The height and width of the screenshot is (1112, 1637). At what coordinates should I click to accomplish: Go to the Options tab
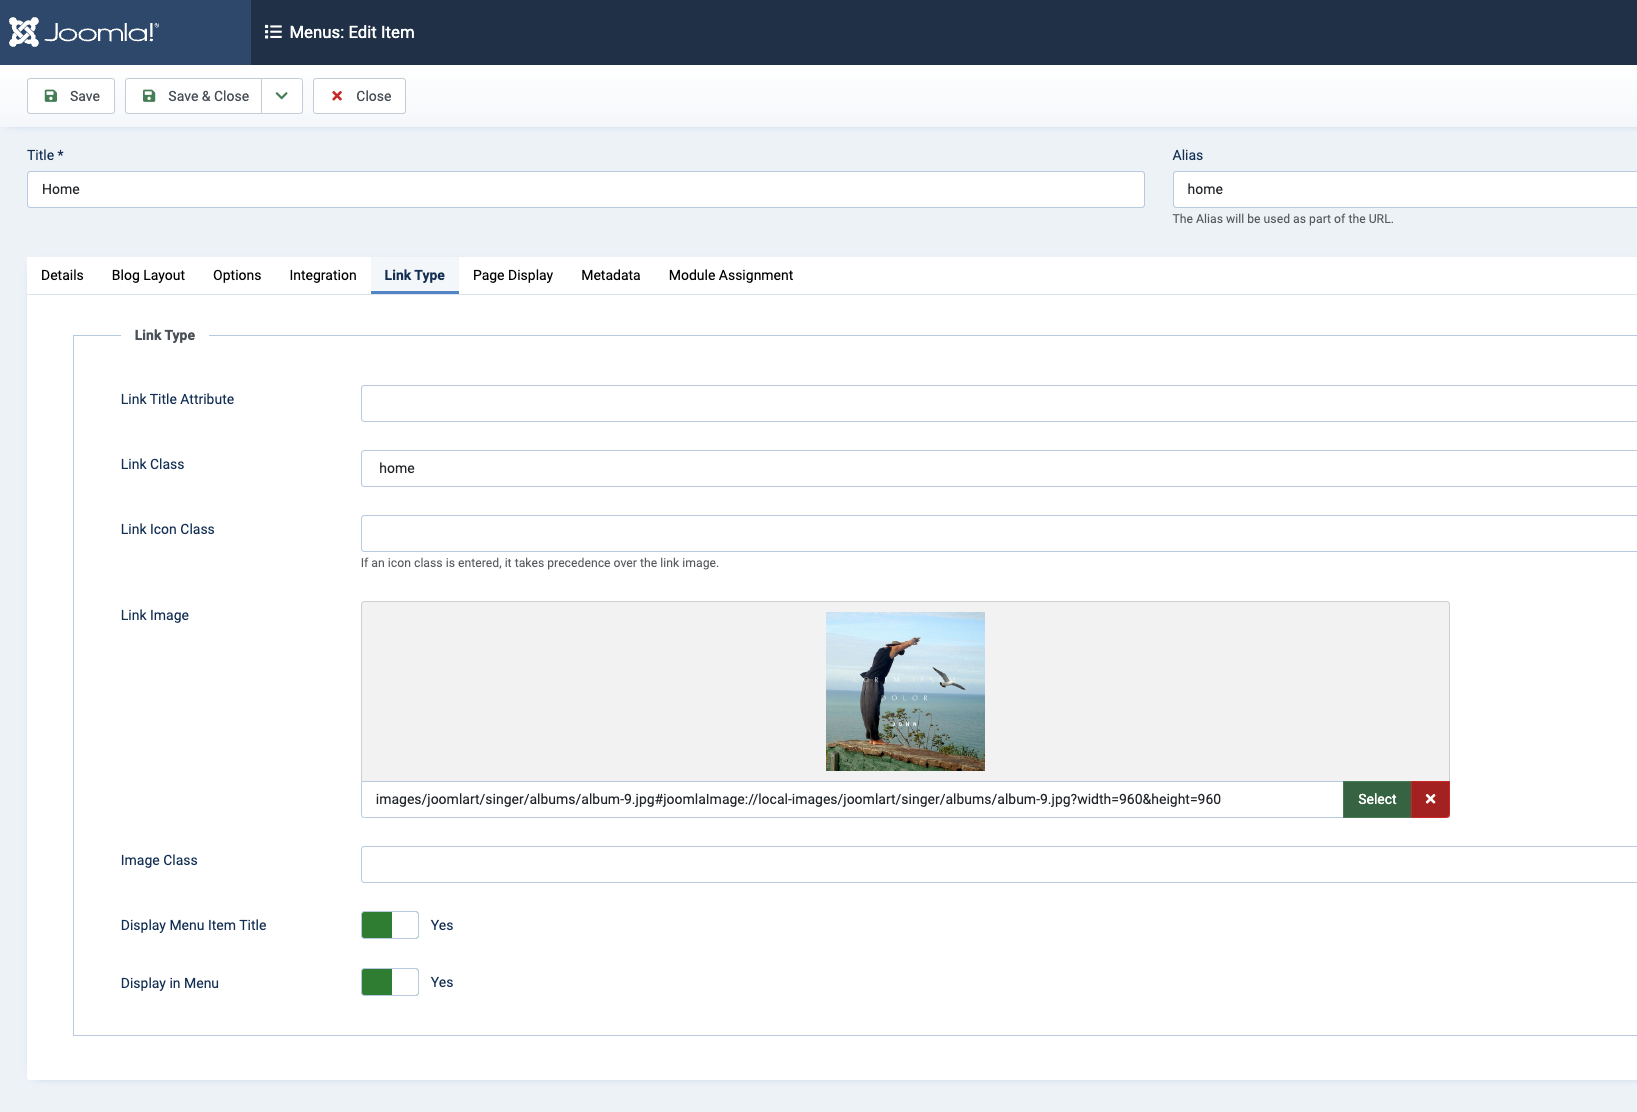237,275
